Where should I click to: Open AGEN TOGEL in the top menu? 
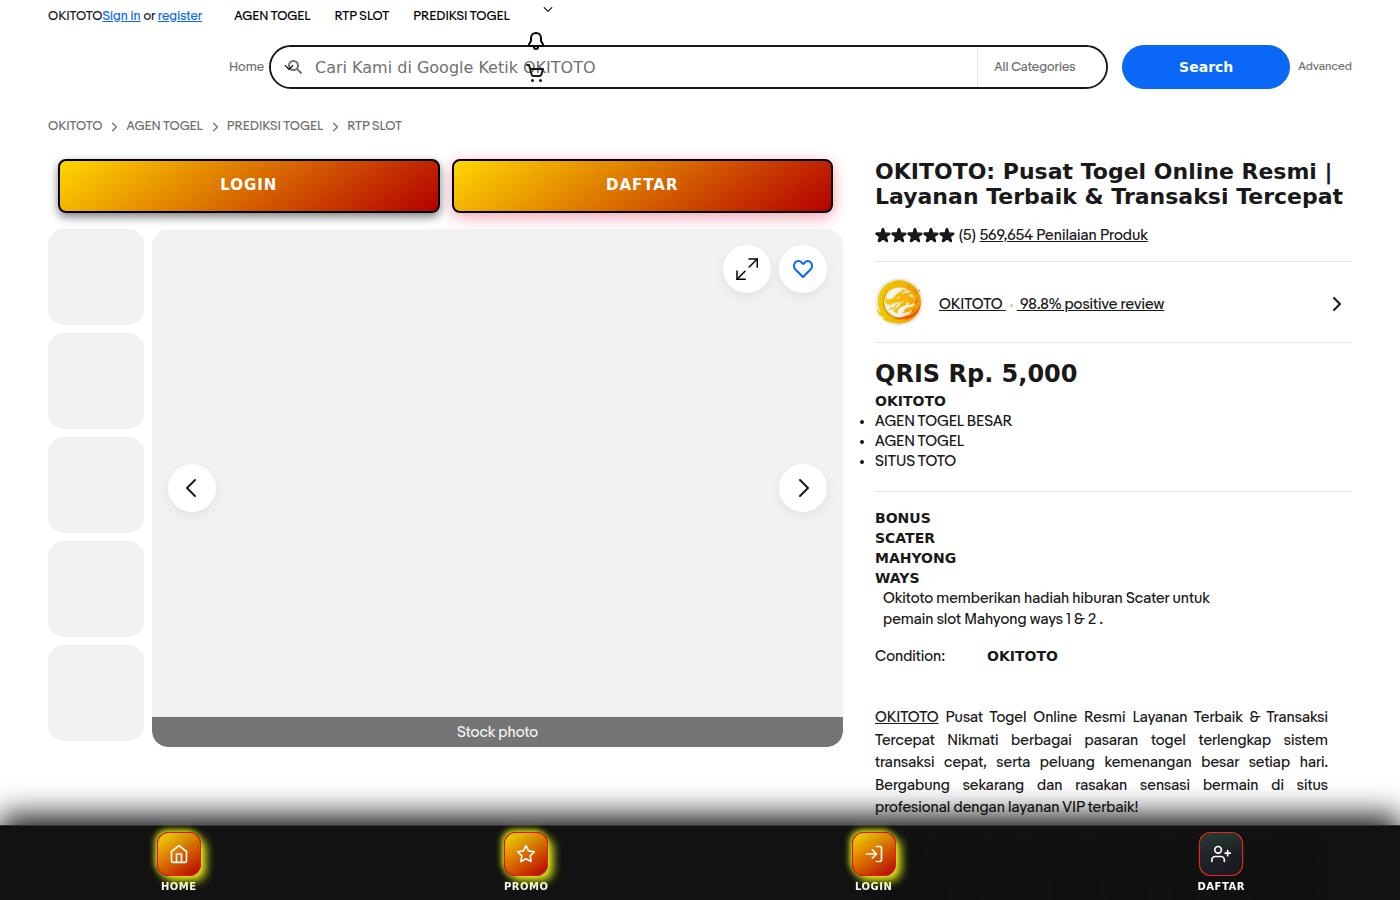coord(272,16)
